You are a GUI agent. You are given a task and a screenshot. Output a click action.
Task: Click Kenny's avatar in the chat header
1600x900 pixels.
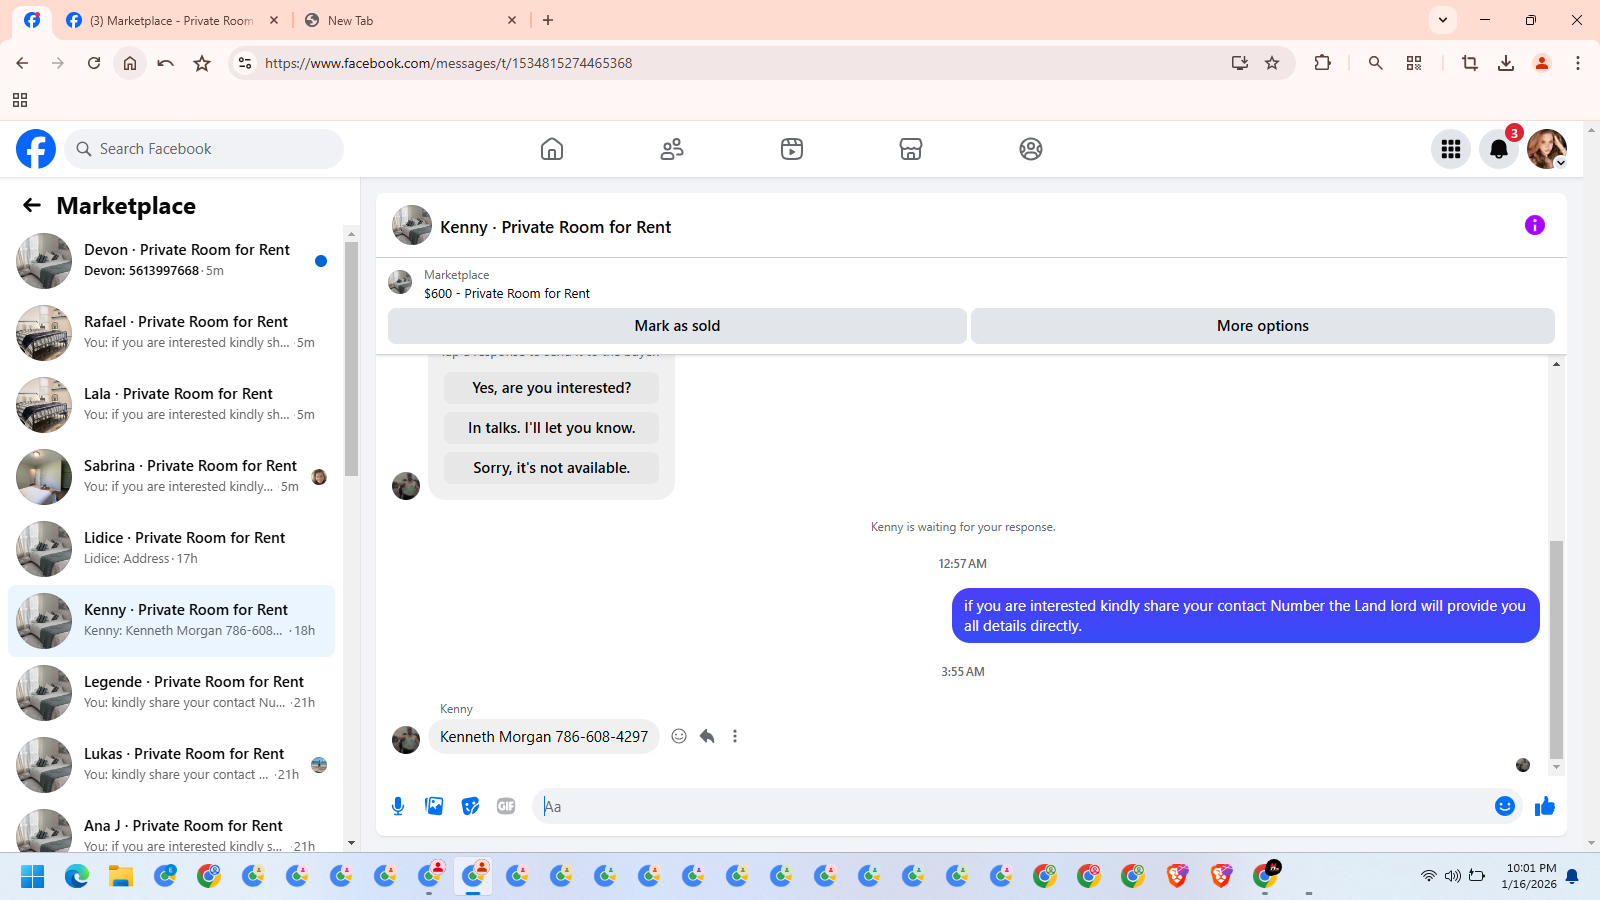coord(412,226)
